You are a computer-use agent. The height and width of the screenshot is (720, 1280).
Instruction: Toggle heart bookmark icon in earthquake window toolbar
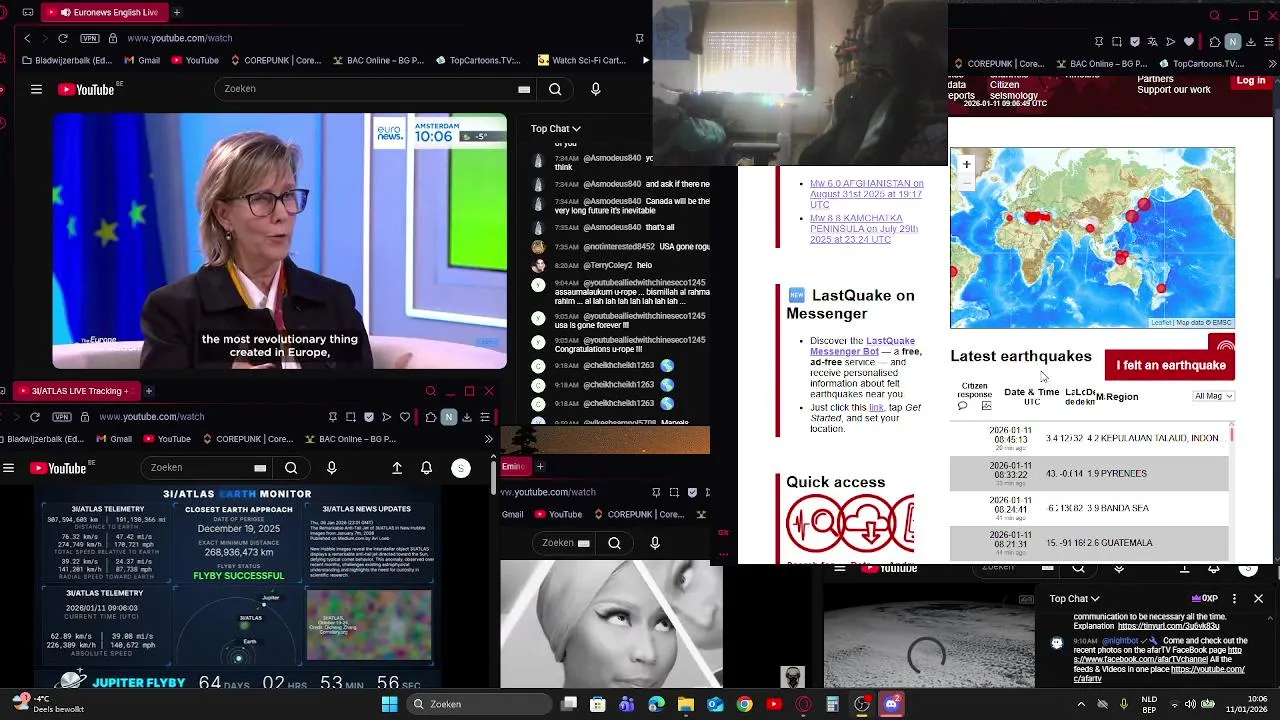click(1189, 42)
